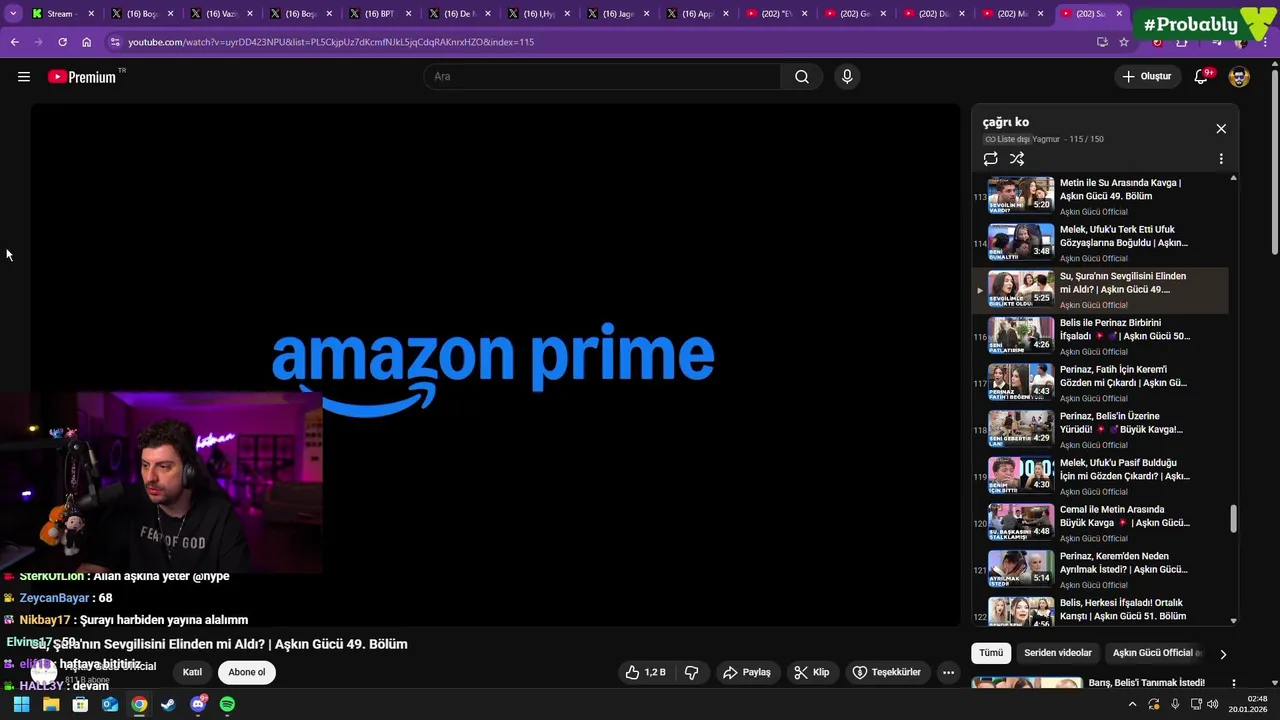The image size is (1280, 720).
Task: Go back with browser back arrow
Action: click(x=14, y=42)
